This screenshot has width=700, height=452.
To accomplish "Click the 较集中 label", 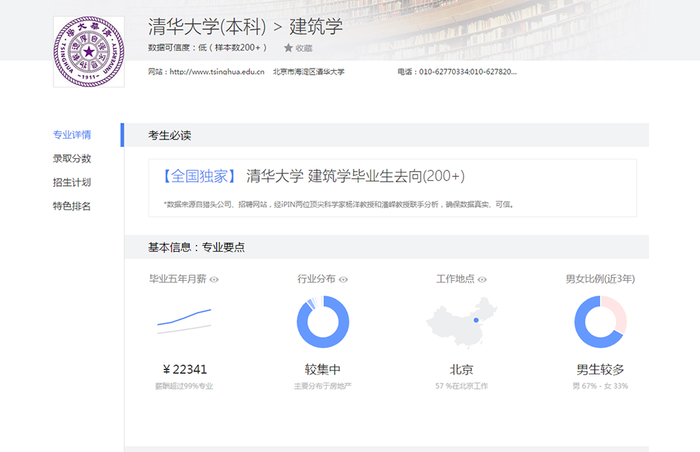I will pos(323,370).
